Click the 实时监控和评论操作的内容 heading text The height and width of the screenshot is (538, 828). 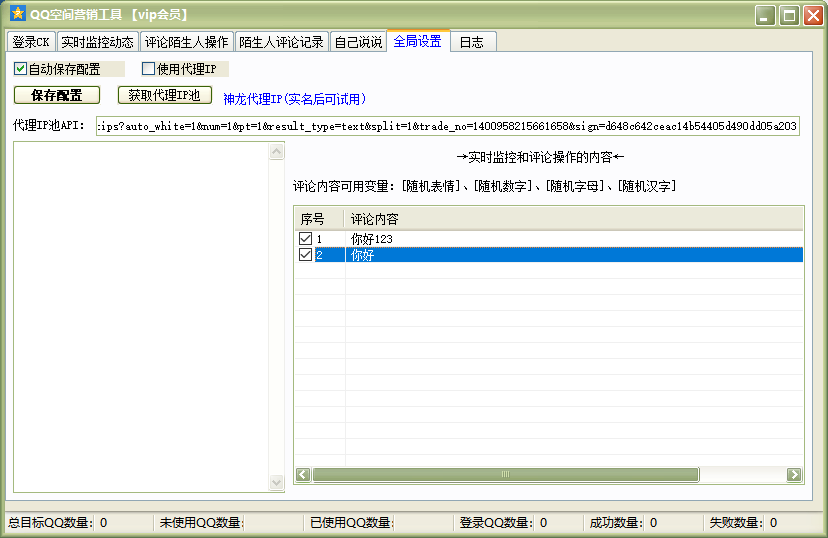(x=540, y=157)
